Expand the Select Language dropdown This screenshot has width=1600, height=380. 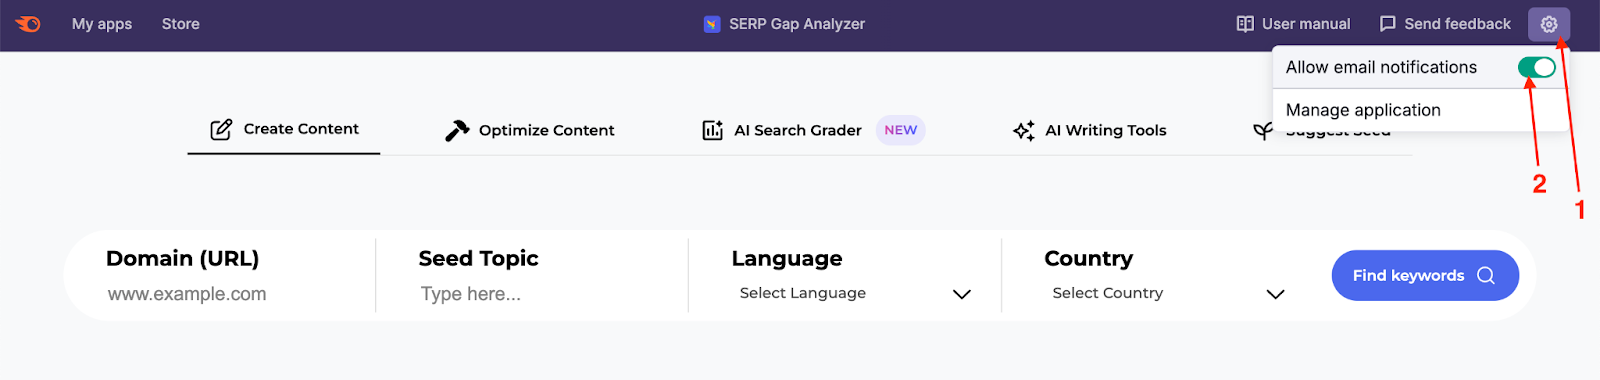855,293
